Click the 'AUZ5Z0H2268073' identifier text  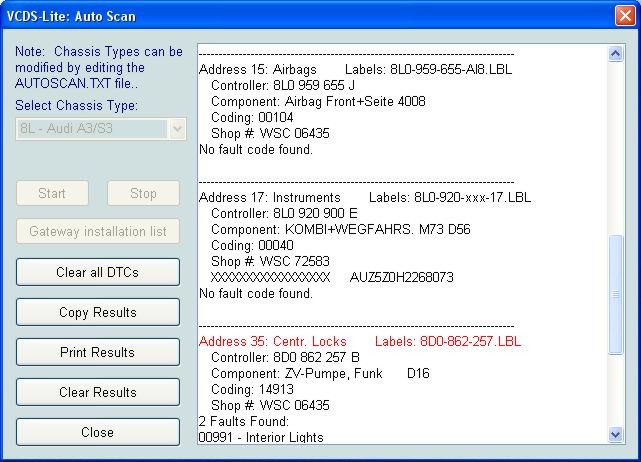pyautogui.click(x=401, y=277)
